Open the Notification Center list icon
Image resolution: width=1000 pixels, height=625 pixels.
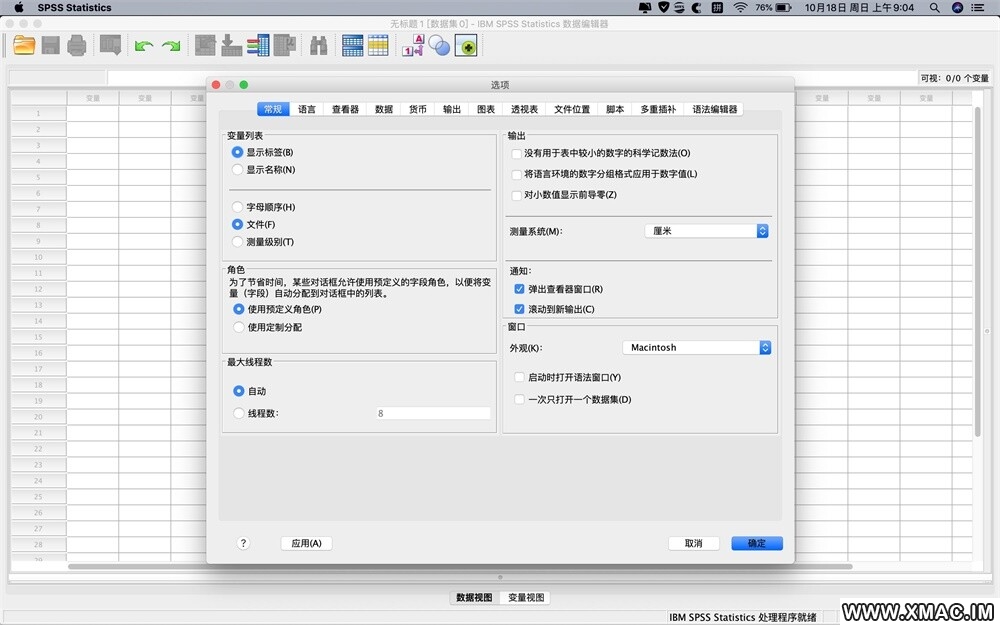[978, 8]
